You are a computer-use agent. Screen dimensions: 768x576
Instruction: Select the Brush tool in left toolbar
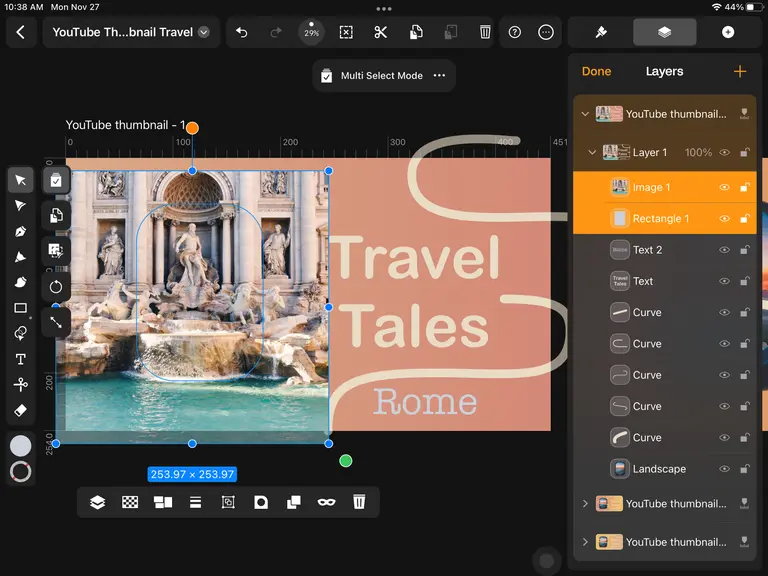21,282
